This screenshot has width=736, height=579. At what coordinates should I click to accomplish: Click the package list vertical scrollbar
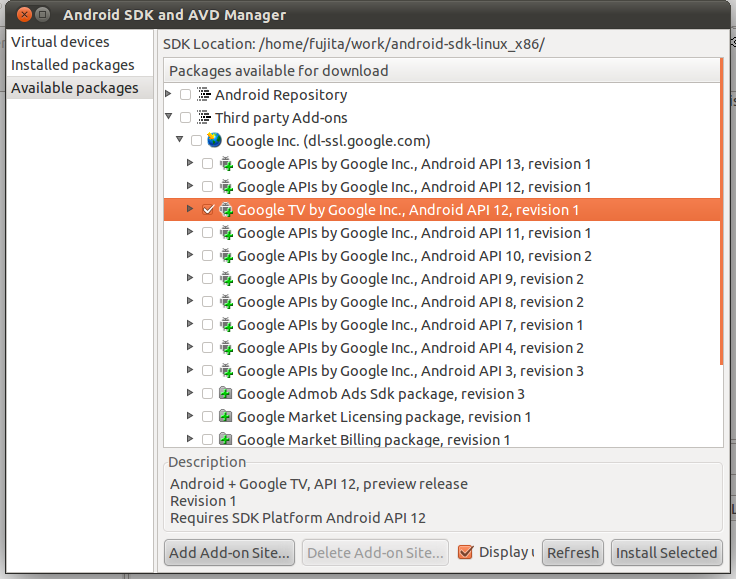(x=722, y=211)
